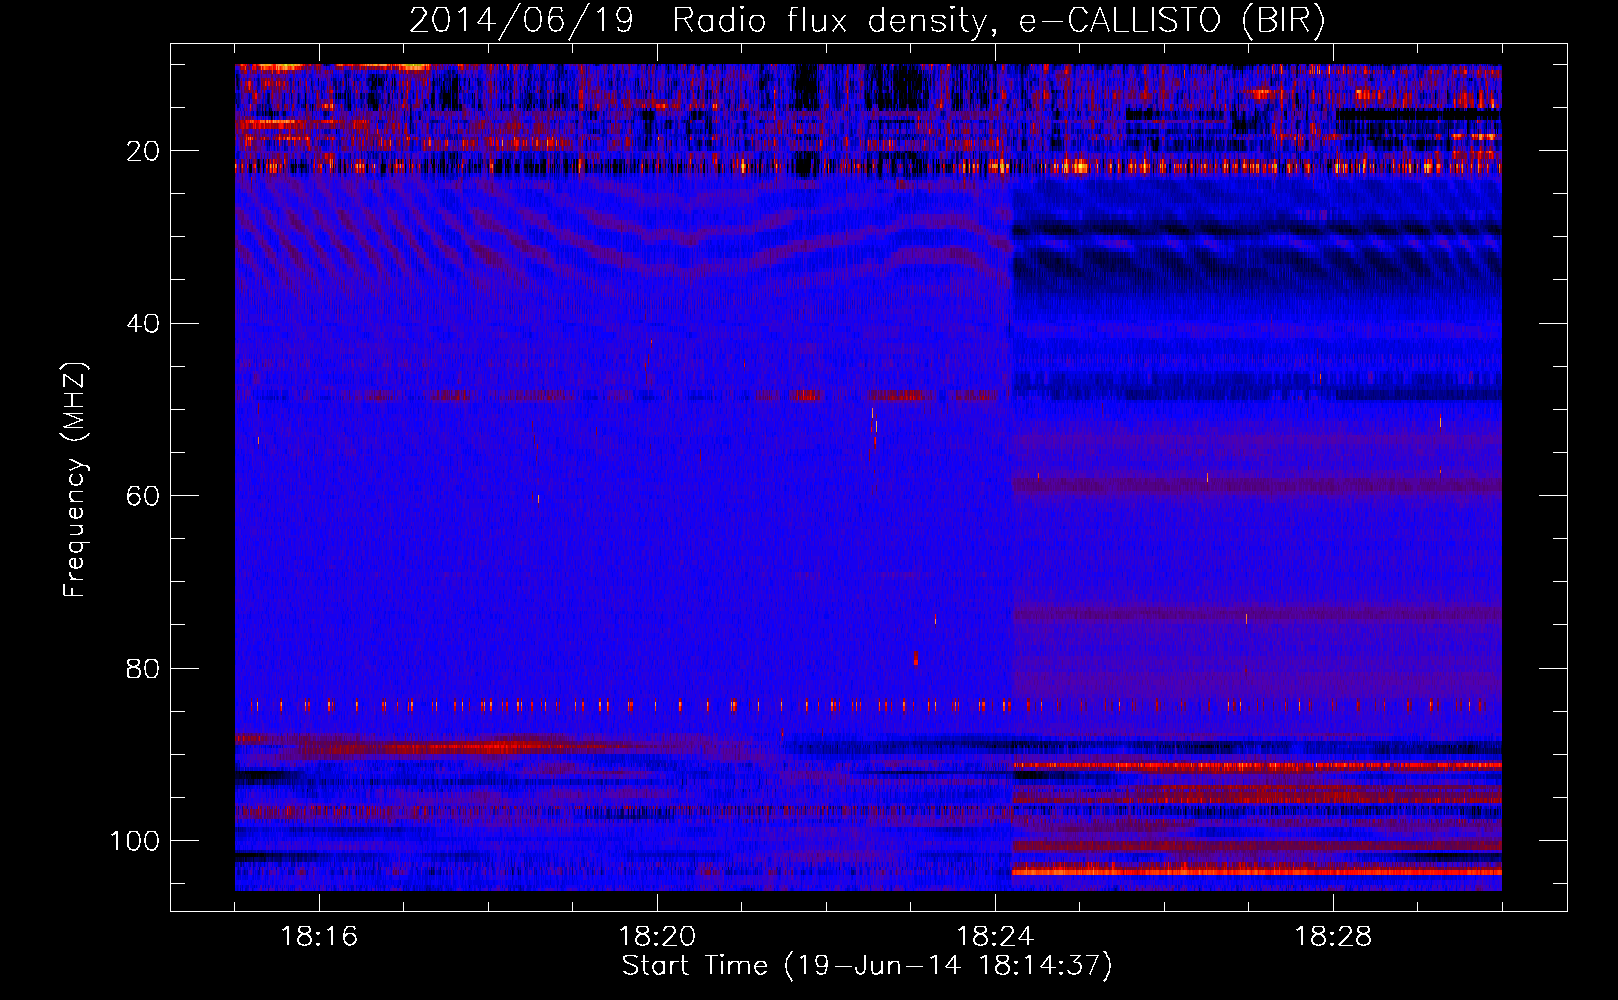The height and width of the screenshot is (1000, 1618).
Task: Click the 80 frequency tick label
Action: pos(143,668)
